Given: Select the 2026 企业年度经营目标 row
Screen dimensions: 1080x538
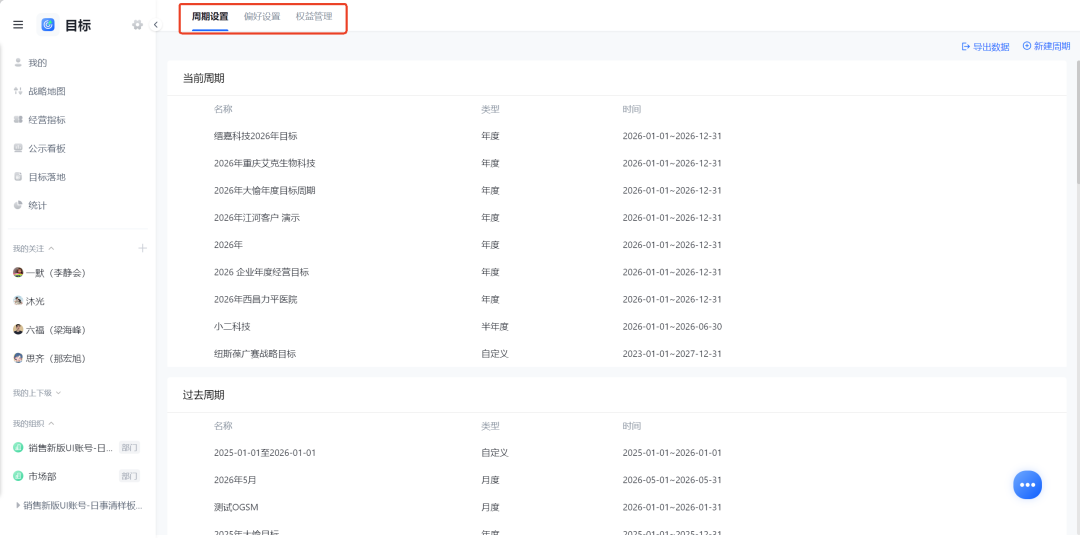Looking at the screenshot, I should 616,272.
